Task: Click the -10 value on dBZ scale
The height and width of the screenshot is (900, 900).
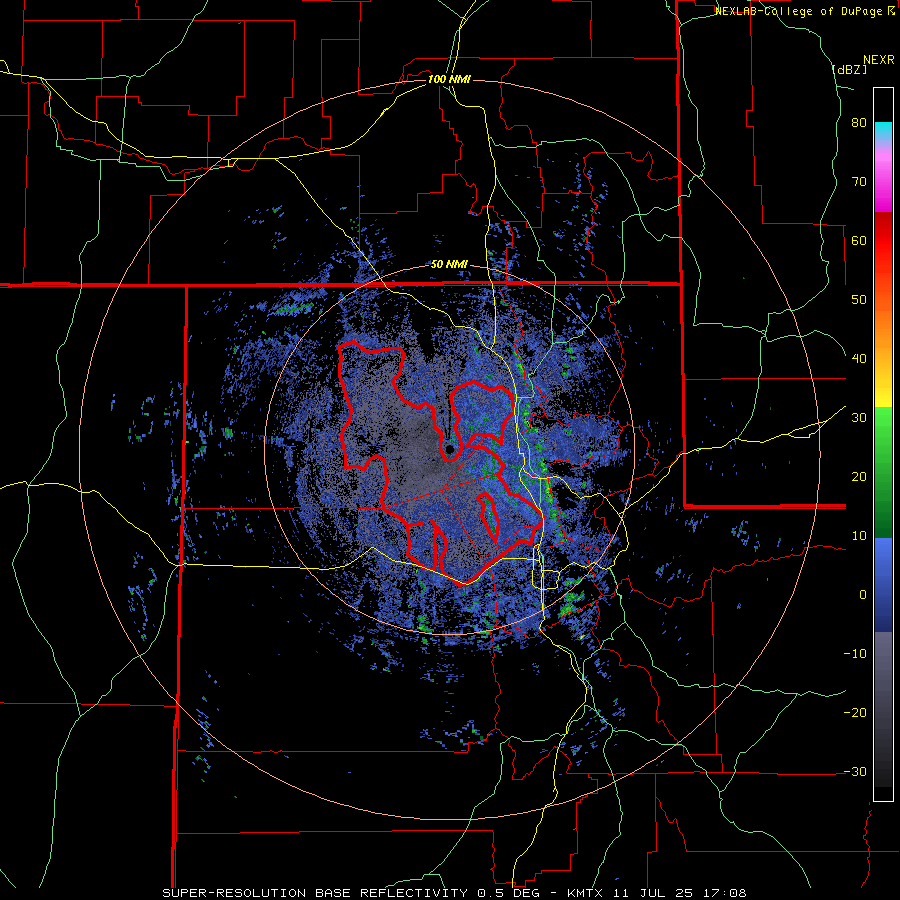Action: click(x=855, y=654)
